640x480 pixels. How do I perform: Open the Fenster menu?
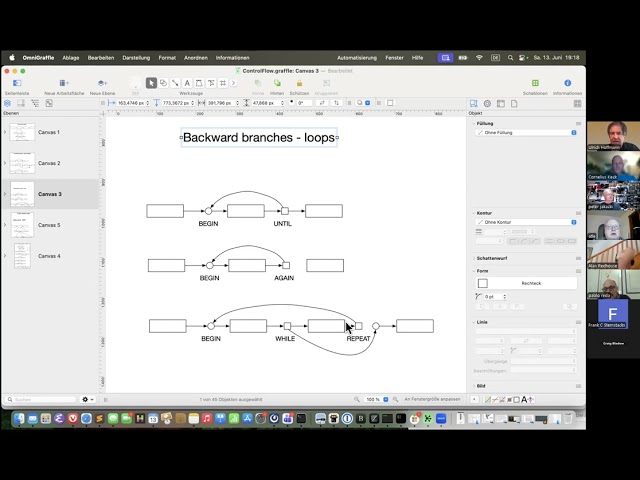point(394,58)
